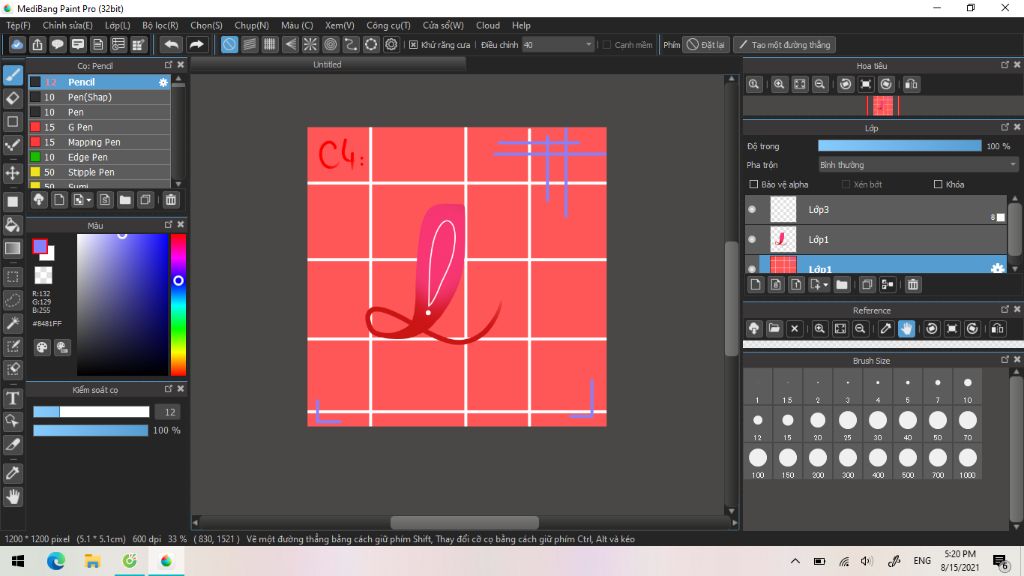
Task: Click Tạo một đường thẳng button
Action: pyautogui.click(x=784, y=44)
